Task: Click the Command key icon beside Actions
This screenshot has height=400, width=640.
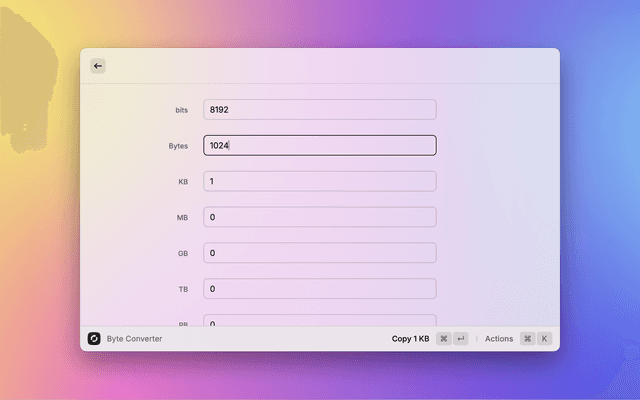Action: tap(527, 339)
